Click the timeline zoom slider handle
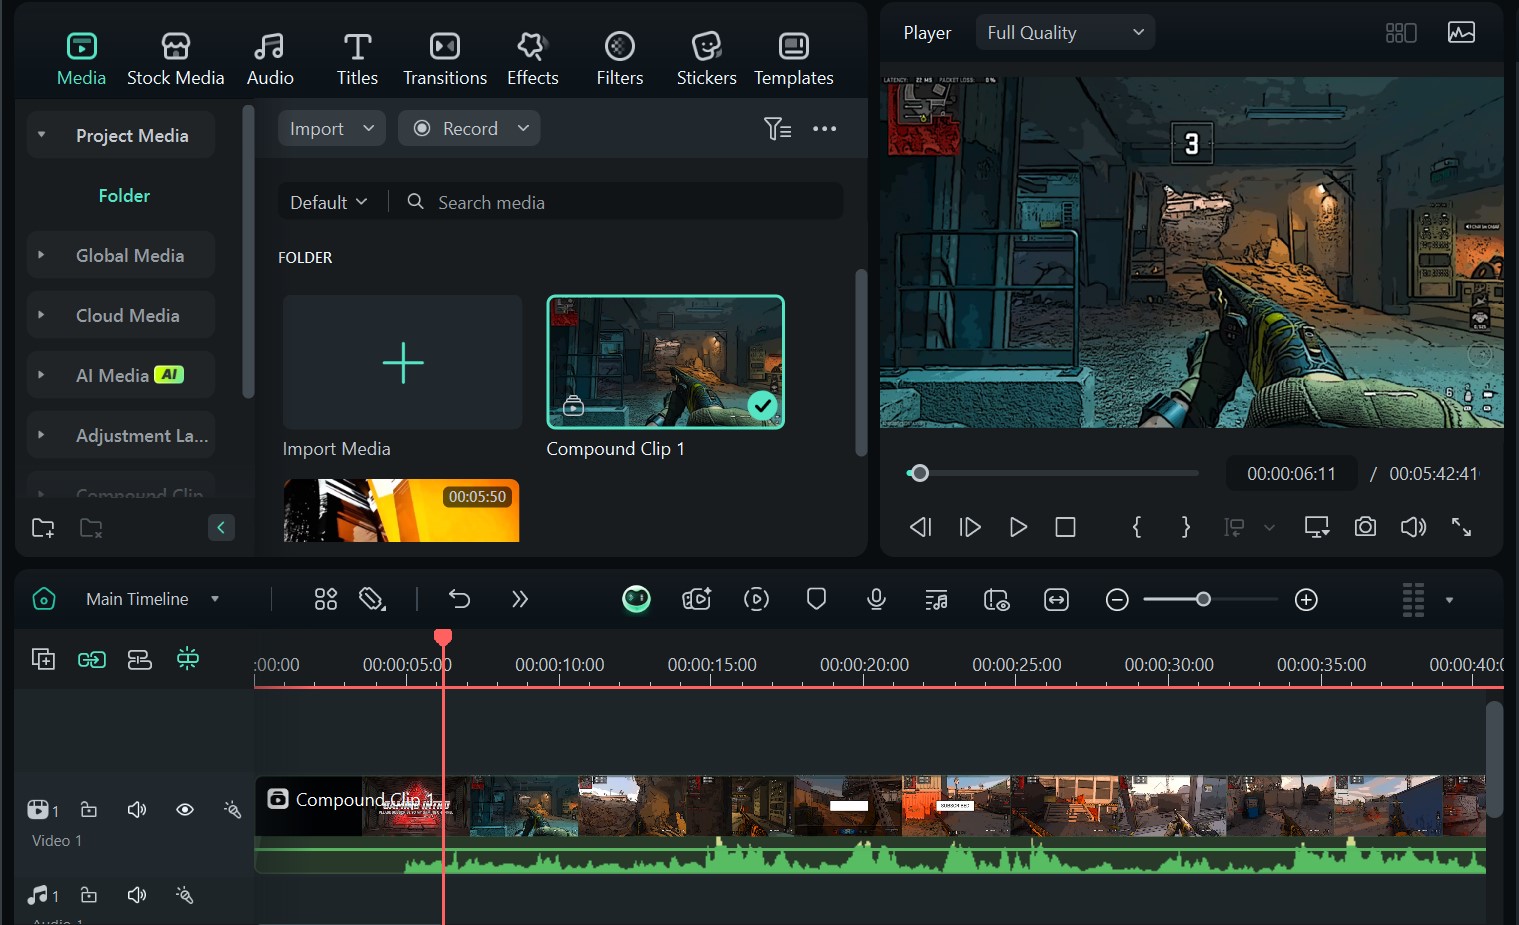Screen dimensions: 1519x925 click(x=1203, y=599)
